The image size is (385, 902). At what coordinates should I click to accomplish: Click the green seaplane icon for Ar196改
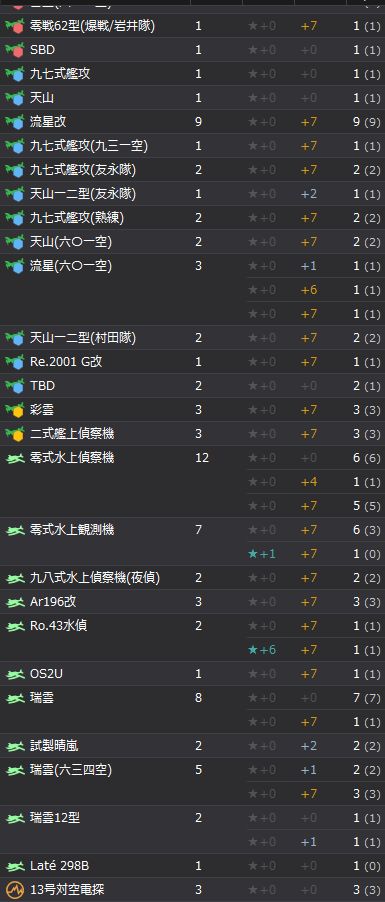(14, 602)
